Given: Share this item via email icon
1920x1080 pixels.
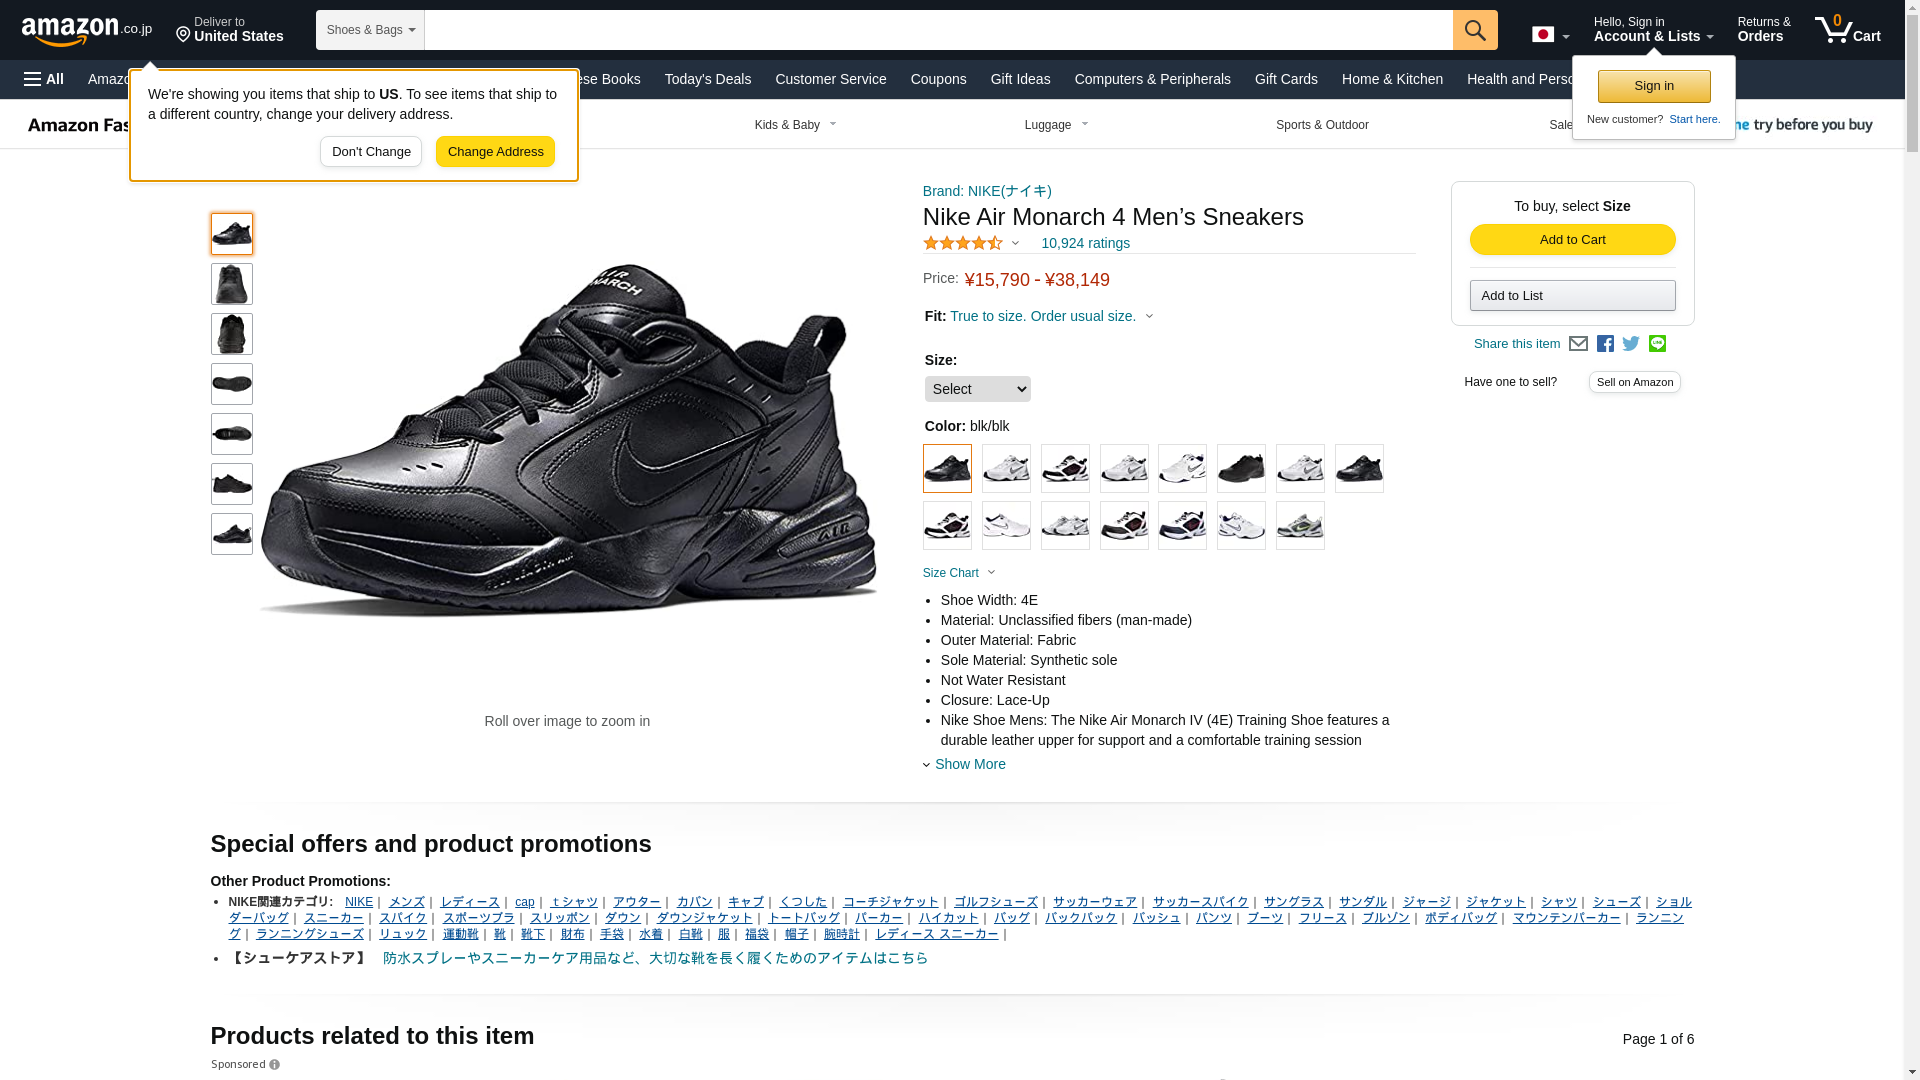Looking at the screenshot, I should pos(1578,344).
